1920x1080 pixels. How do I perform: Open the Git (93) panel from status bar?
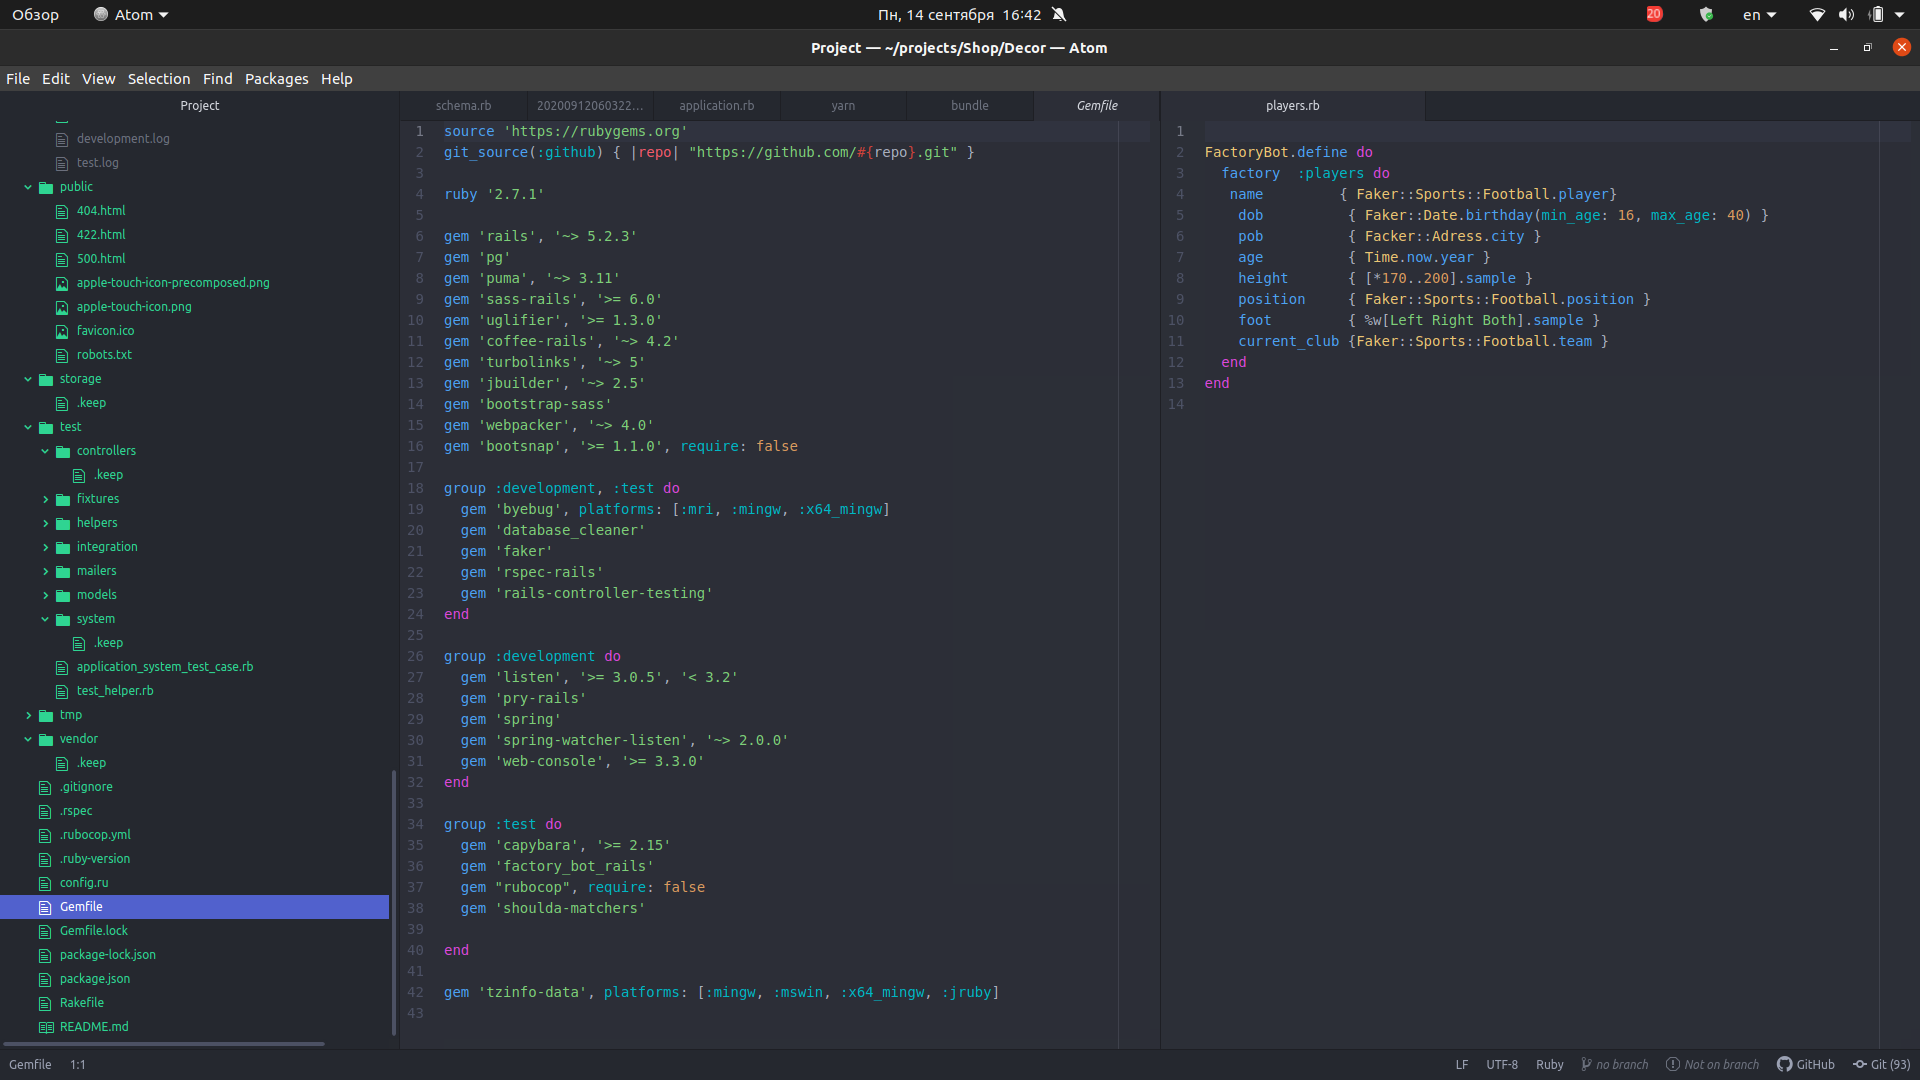pos(1881,1065)
